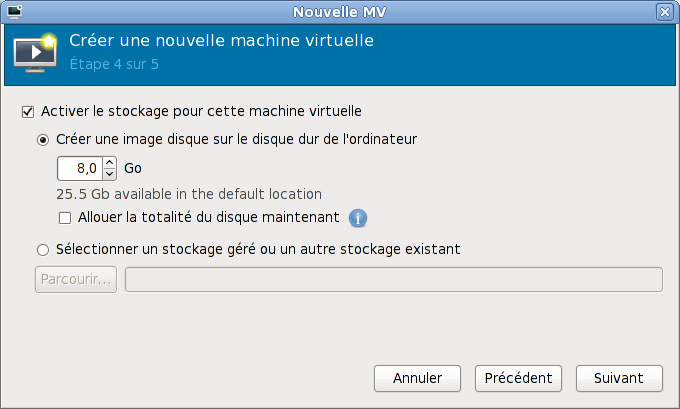Viewport: 680px width, 409px height.
Task: Click the storage path text field
Action: pyautogui.click(x=393, y=280)
